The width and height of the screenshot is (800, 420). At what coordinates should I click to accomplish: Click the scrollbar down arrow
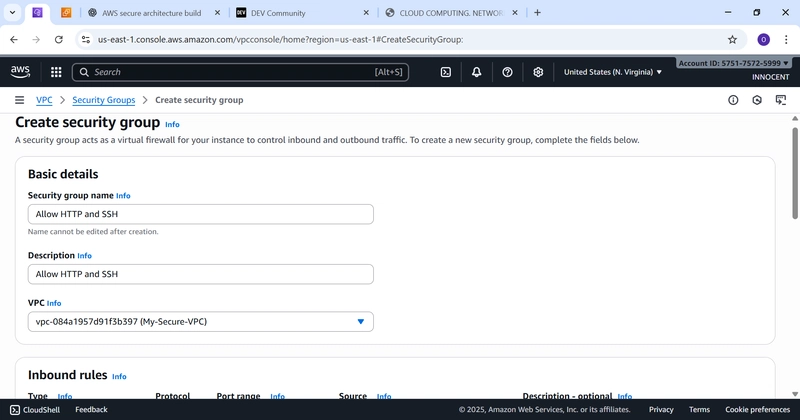coord(795,394)
